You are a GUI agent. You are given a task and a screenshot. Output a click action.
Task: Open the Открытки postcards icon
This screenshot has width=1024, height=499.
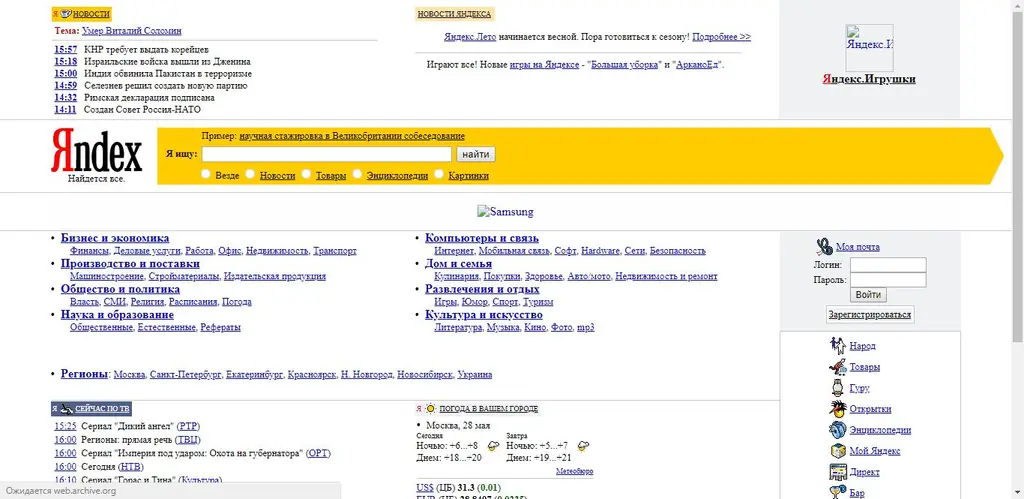[x=838, y=408]
